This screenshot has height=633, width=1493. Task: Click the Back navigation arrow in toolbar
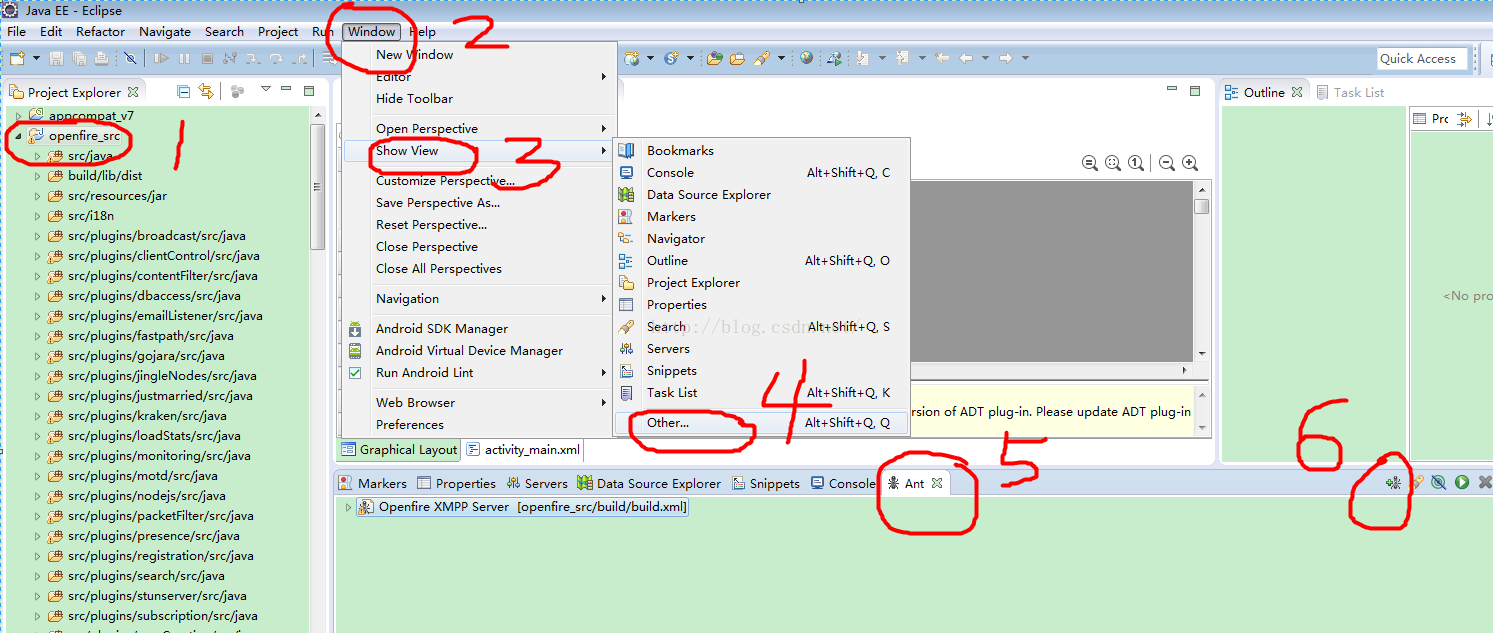point(966,58)
